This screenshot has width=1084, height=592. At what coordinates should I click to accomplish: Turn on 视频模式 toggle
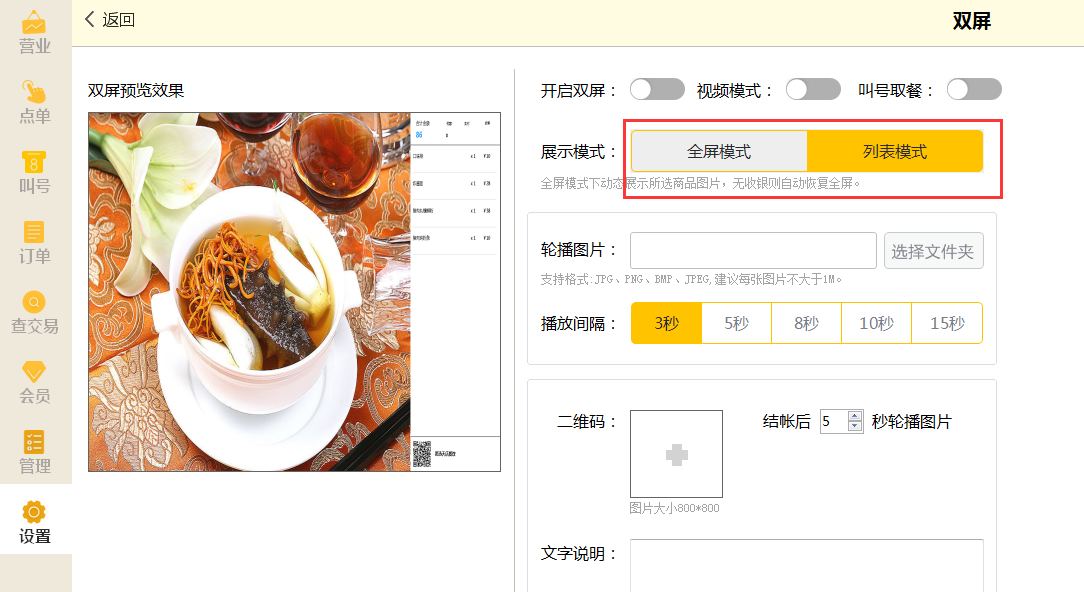click(x=812, y=90)
